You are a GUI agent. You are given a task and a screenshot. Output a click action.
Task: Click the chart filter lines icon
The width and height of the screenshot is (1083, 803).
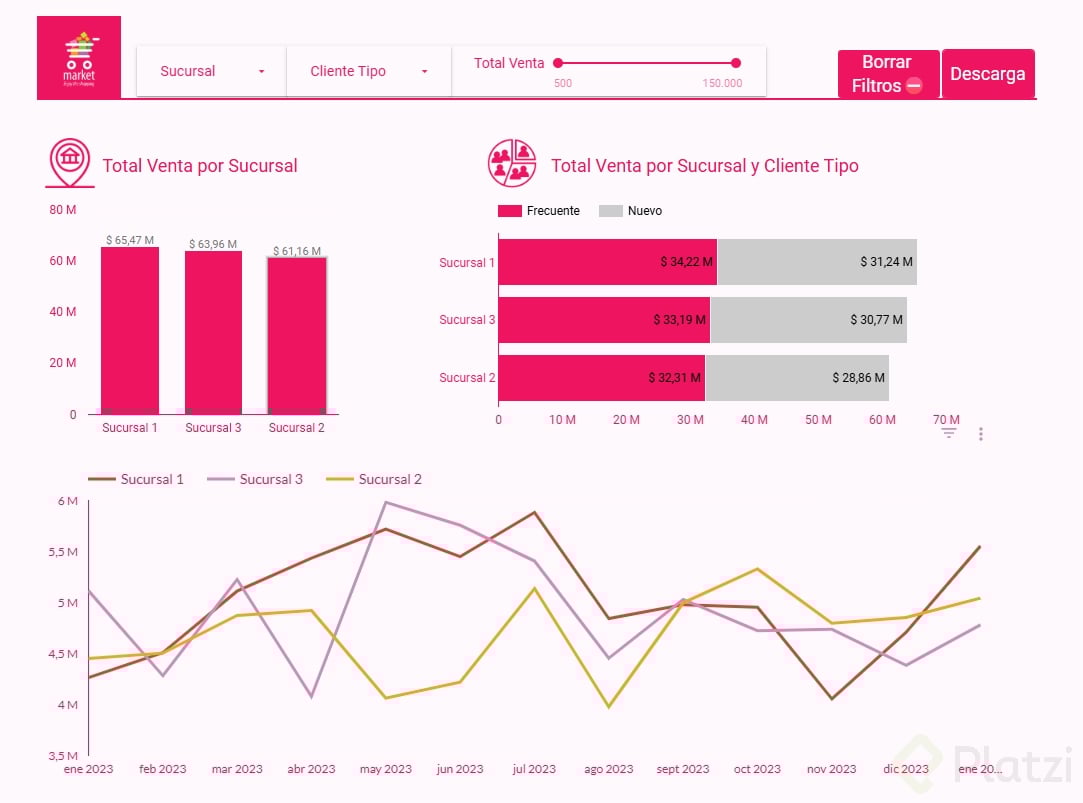[949, 434]
